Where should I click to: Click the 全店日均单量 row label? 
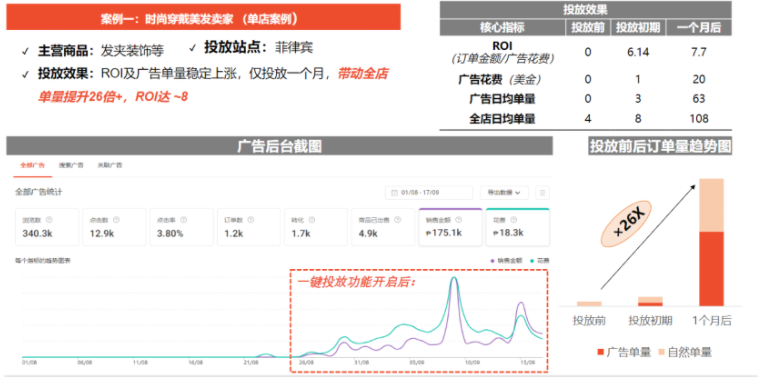pos(502,118)
